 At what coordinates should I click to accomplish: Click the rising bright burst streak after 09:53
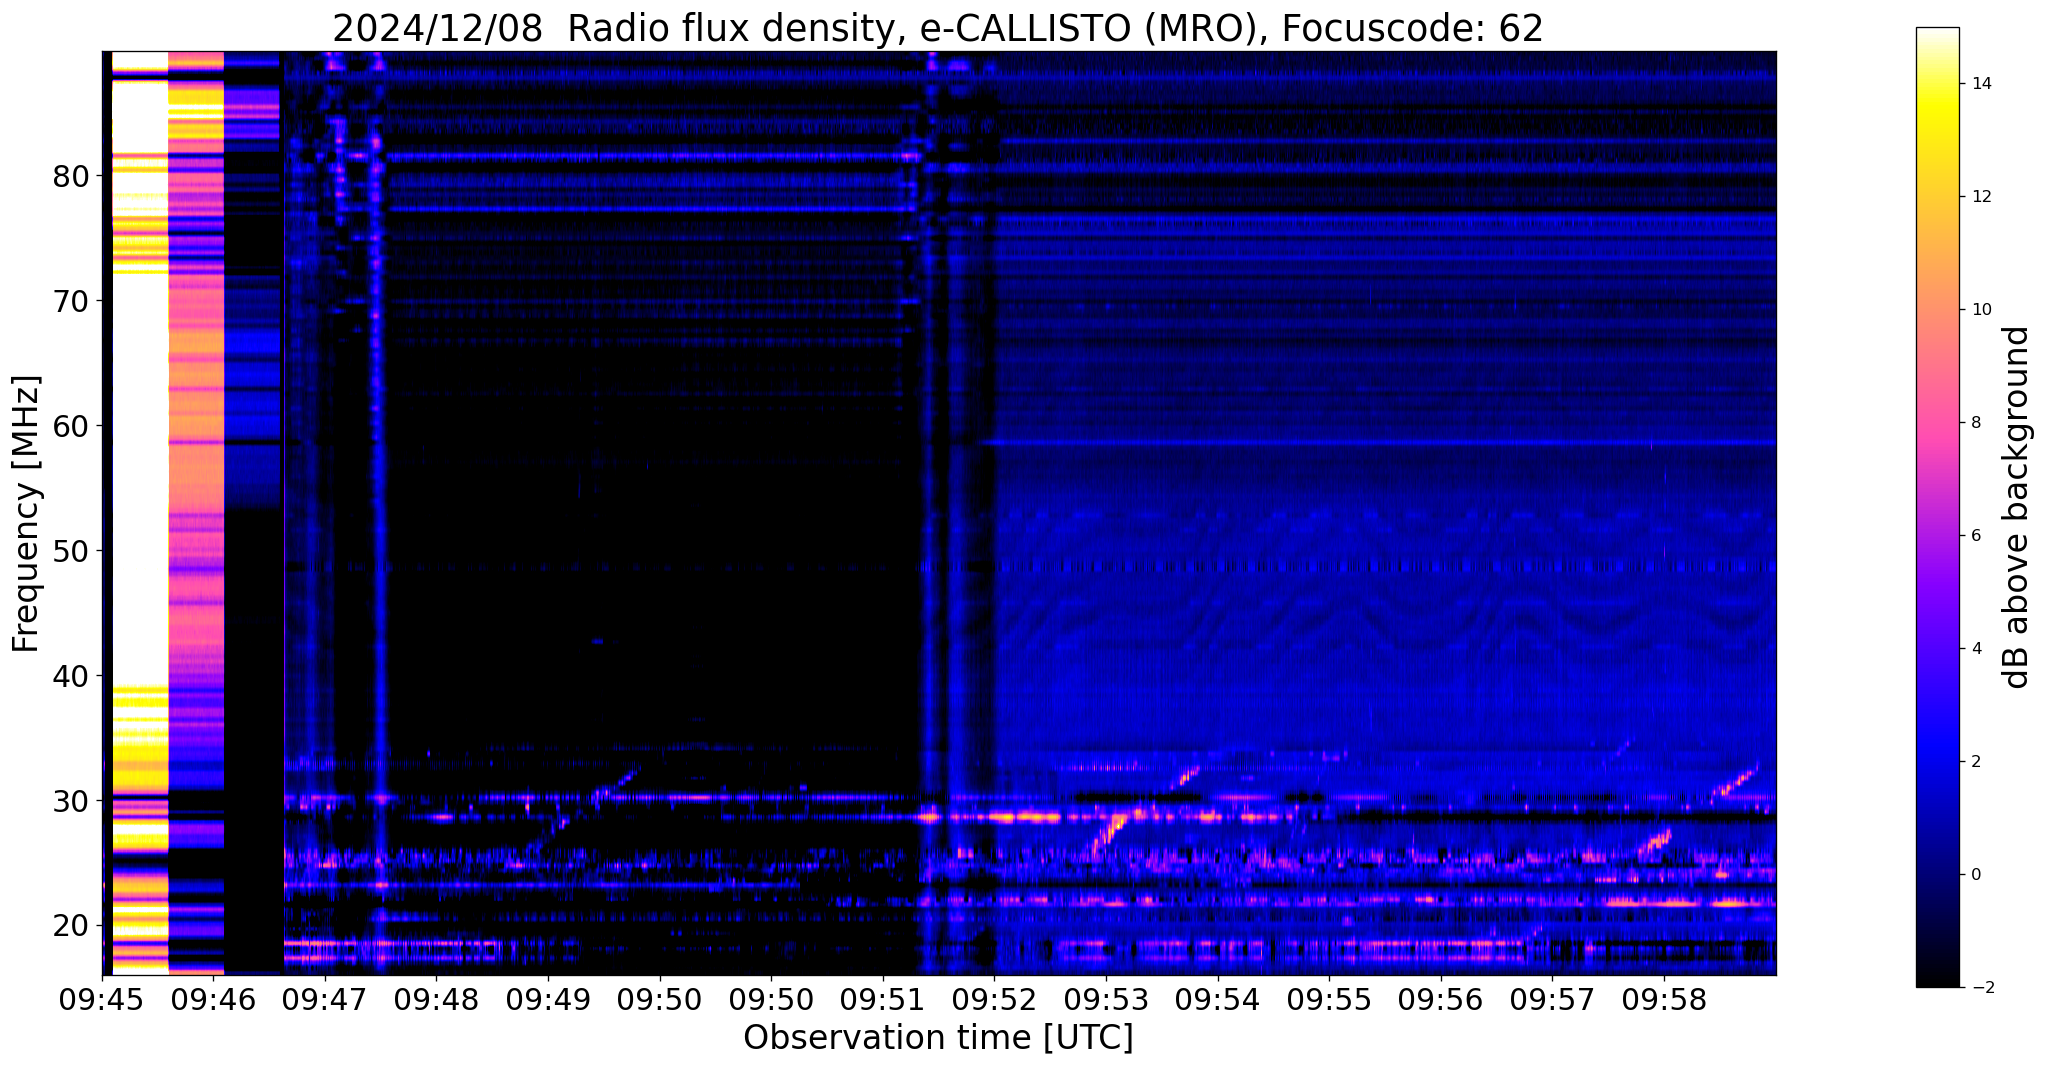(x=1110, y=834)
